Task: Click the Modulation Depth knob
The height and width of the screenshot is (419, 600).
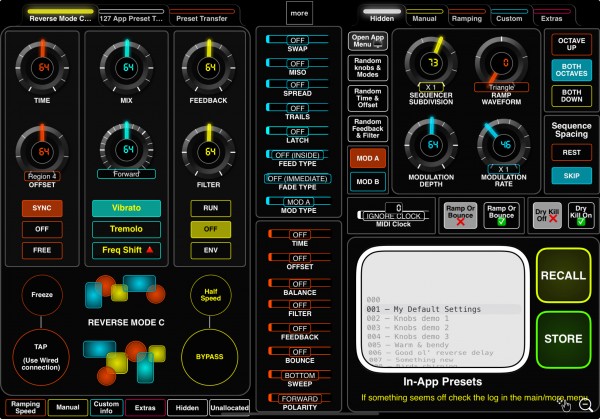Action: coord(431,145)
